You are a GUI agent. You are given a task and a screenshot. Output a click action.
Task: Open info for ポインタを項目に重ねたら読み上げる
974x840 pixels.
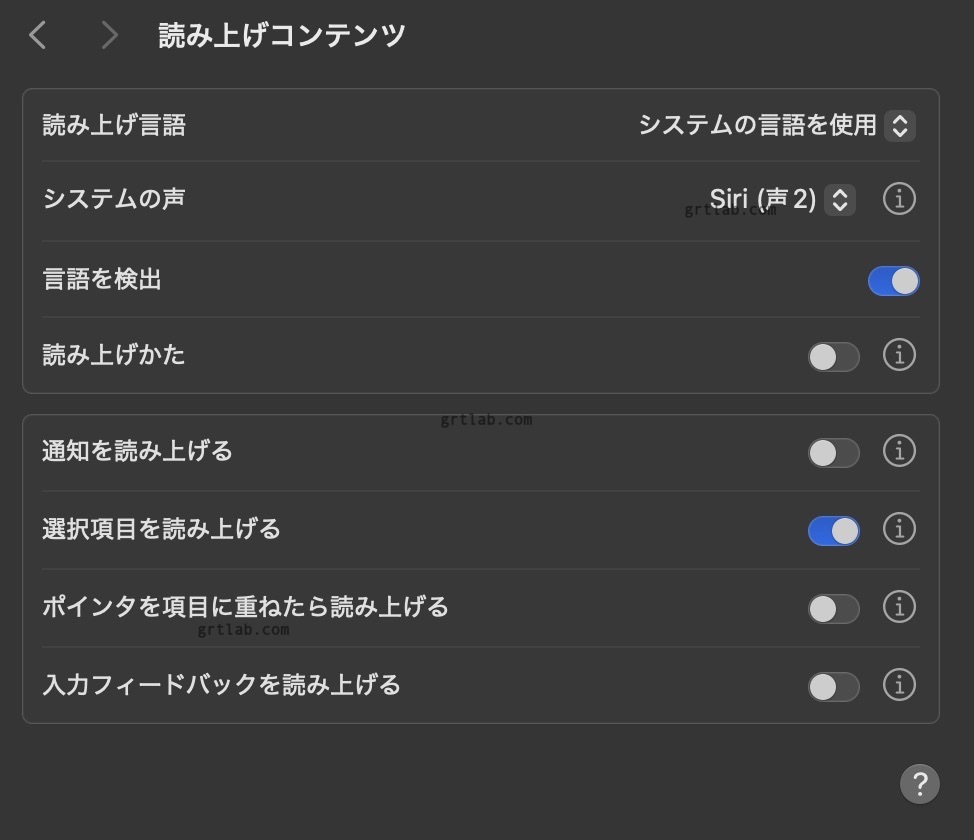(x=899, y=607)
